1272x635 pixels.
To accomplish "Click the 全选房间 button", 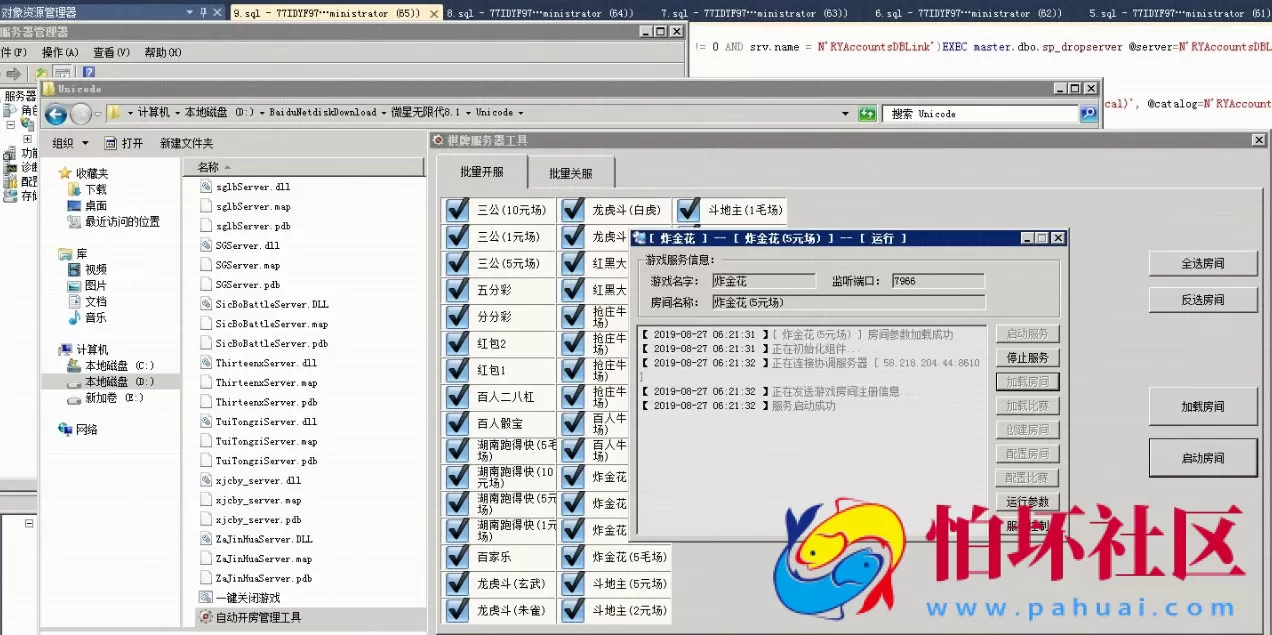I will point(1202,264).
